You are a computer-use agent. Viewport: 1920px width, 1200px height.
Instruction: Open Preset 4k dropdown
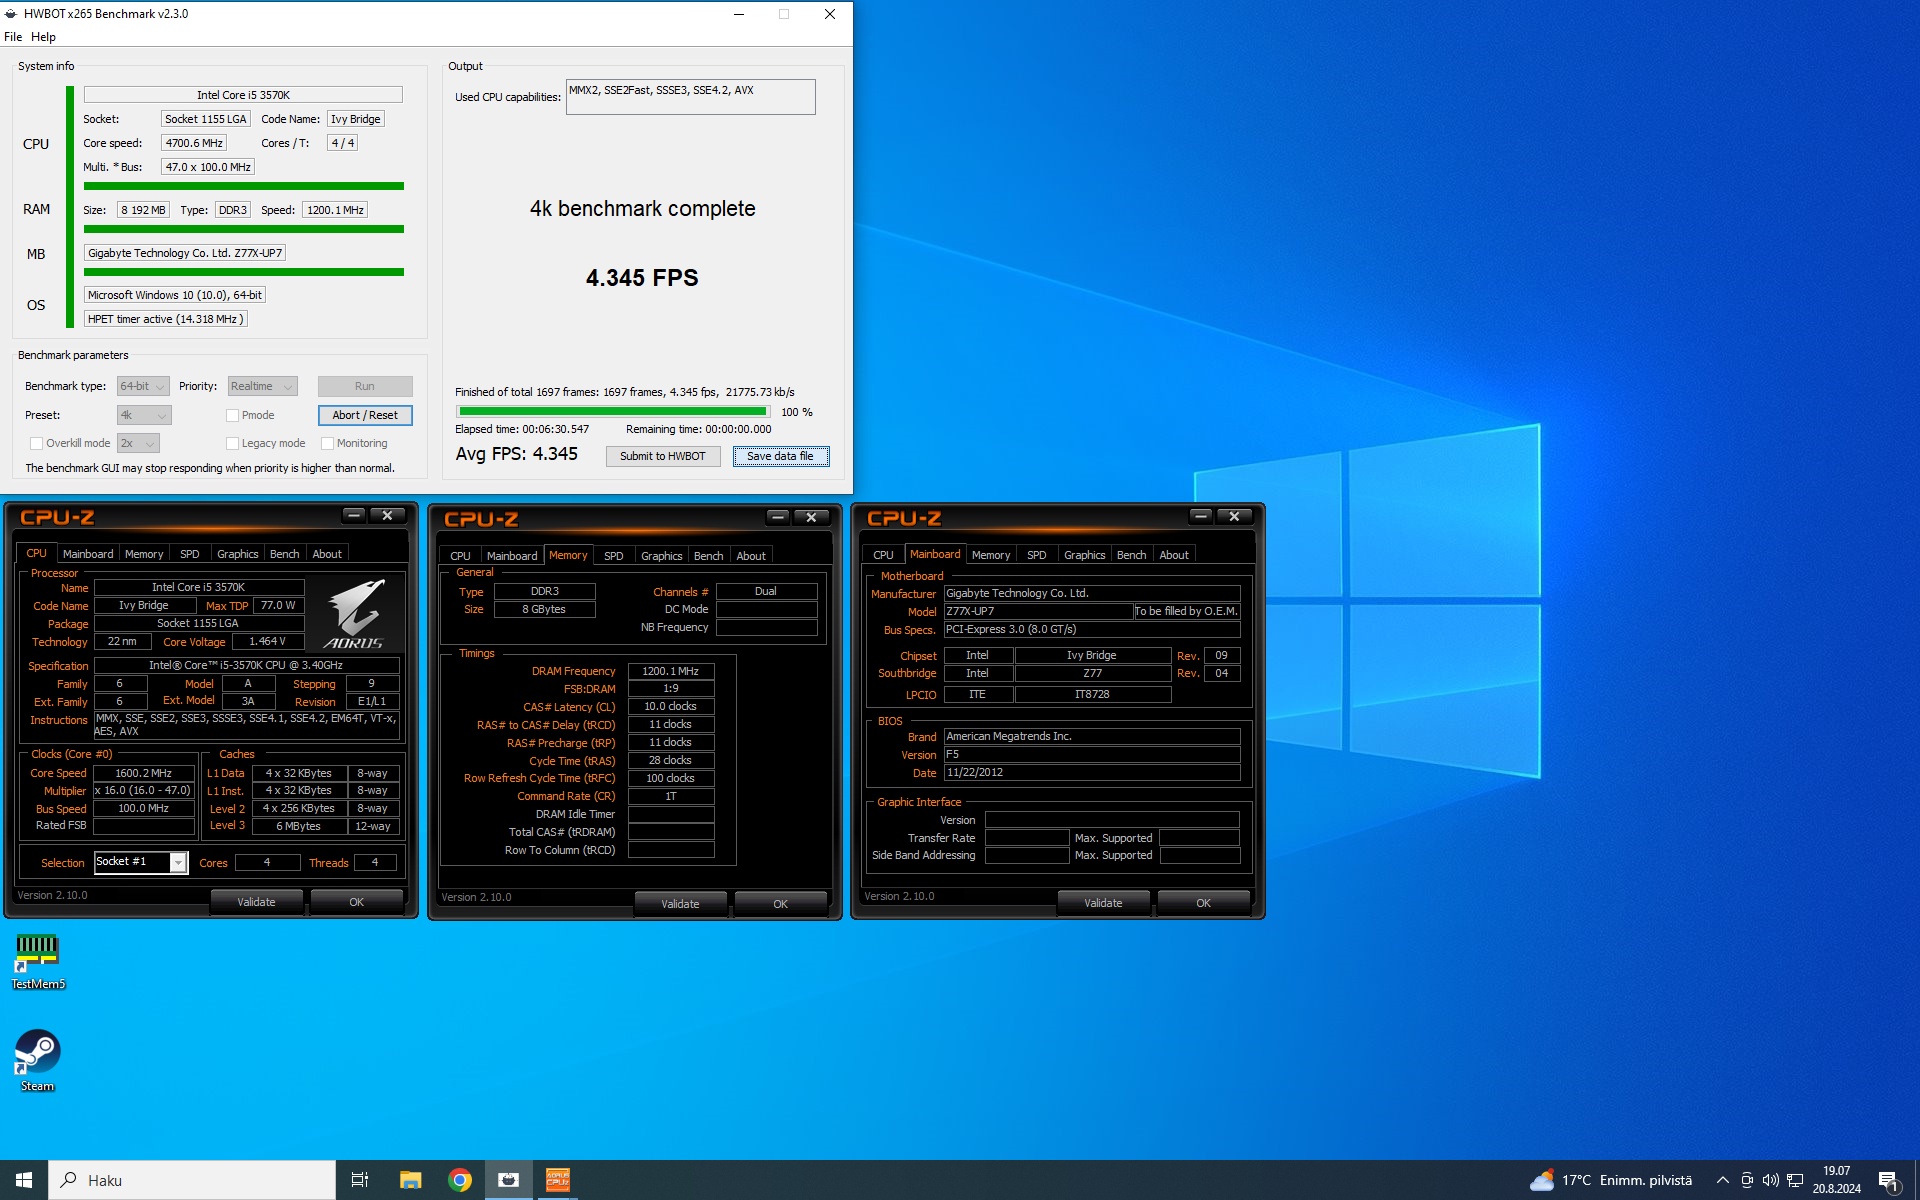click(144, 415)
